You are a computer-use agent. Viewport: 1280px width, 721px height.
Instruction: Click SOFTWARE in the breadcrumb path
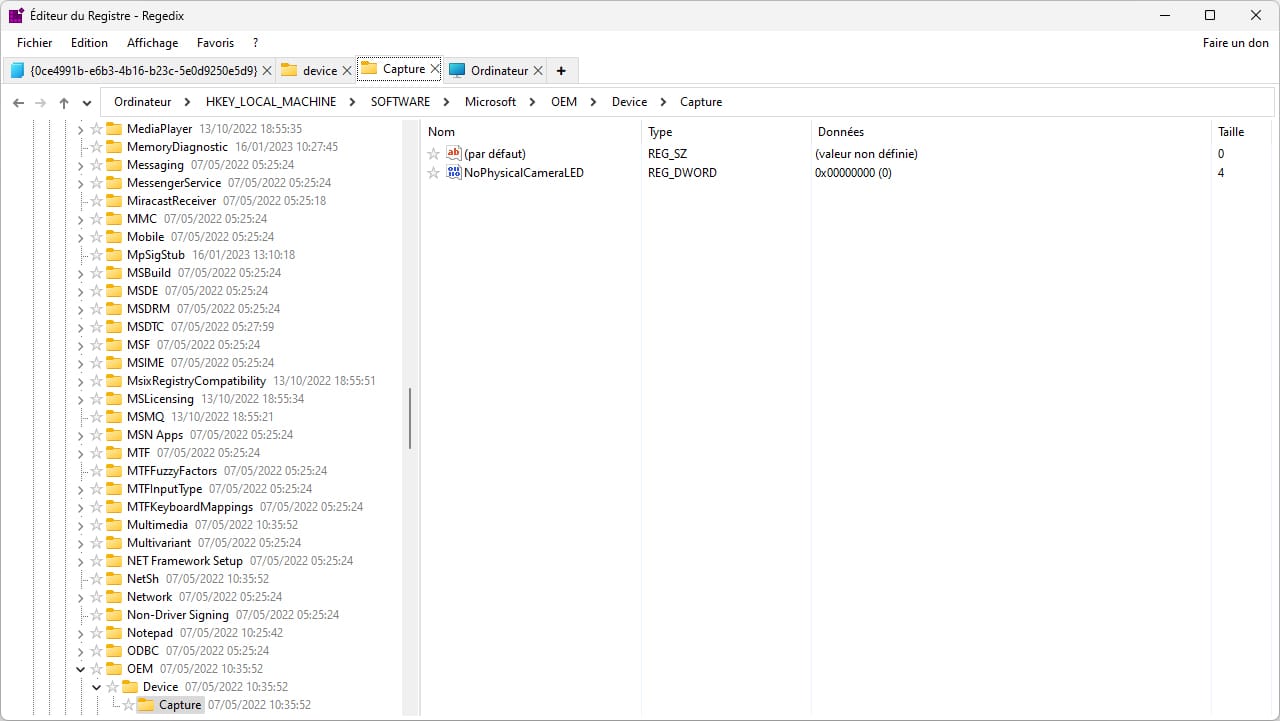tap(400, 102)
